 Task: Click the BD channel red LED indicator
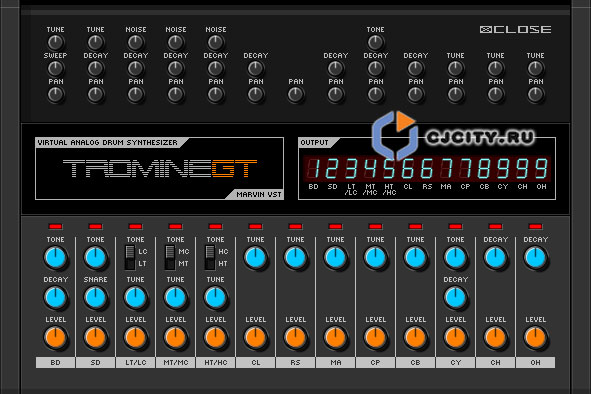[x=55, y=226]
